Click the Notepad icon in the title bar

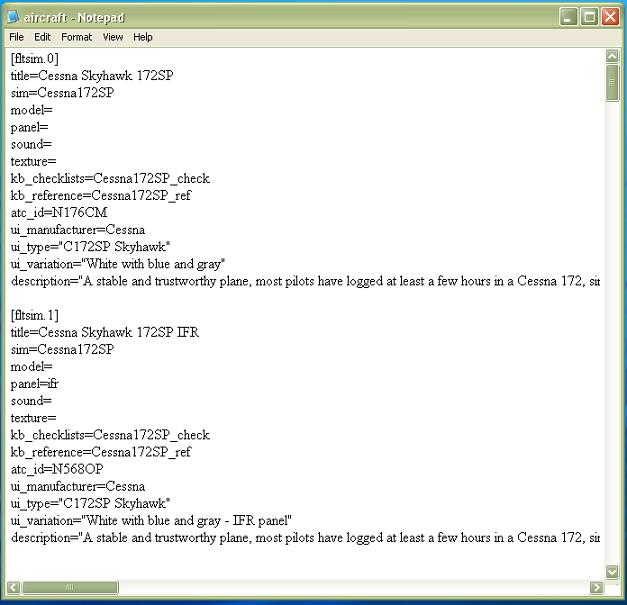click(x=13, y=17)
